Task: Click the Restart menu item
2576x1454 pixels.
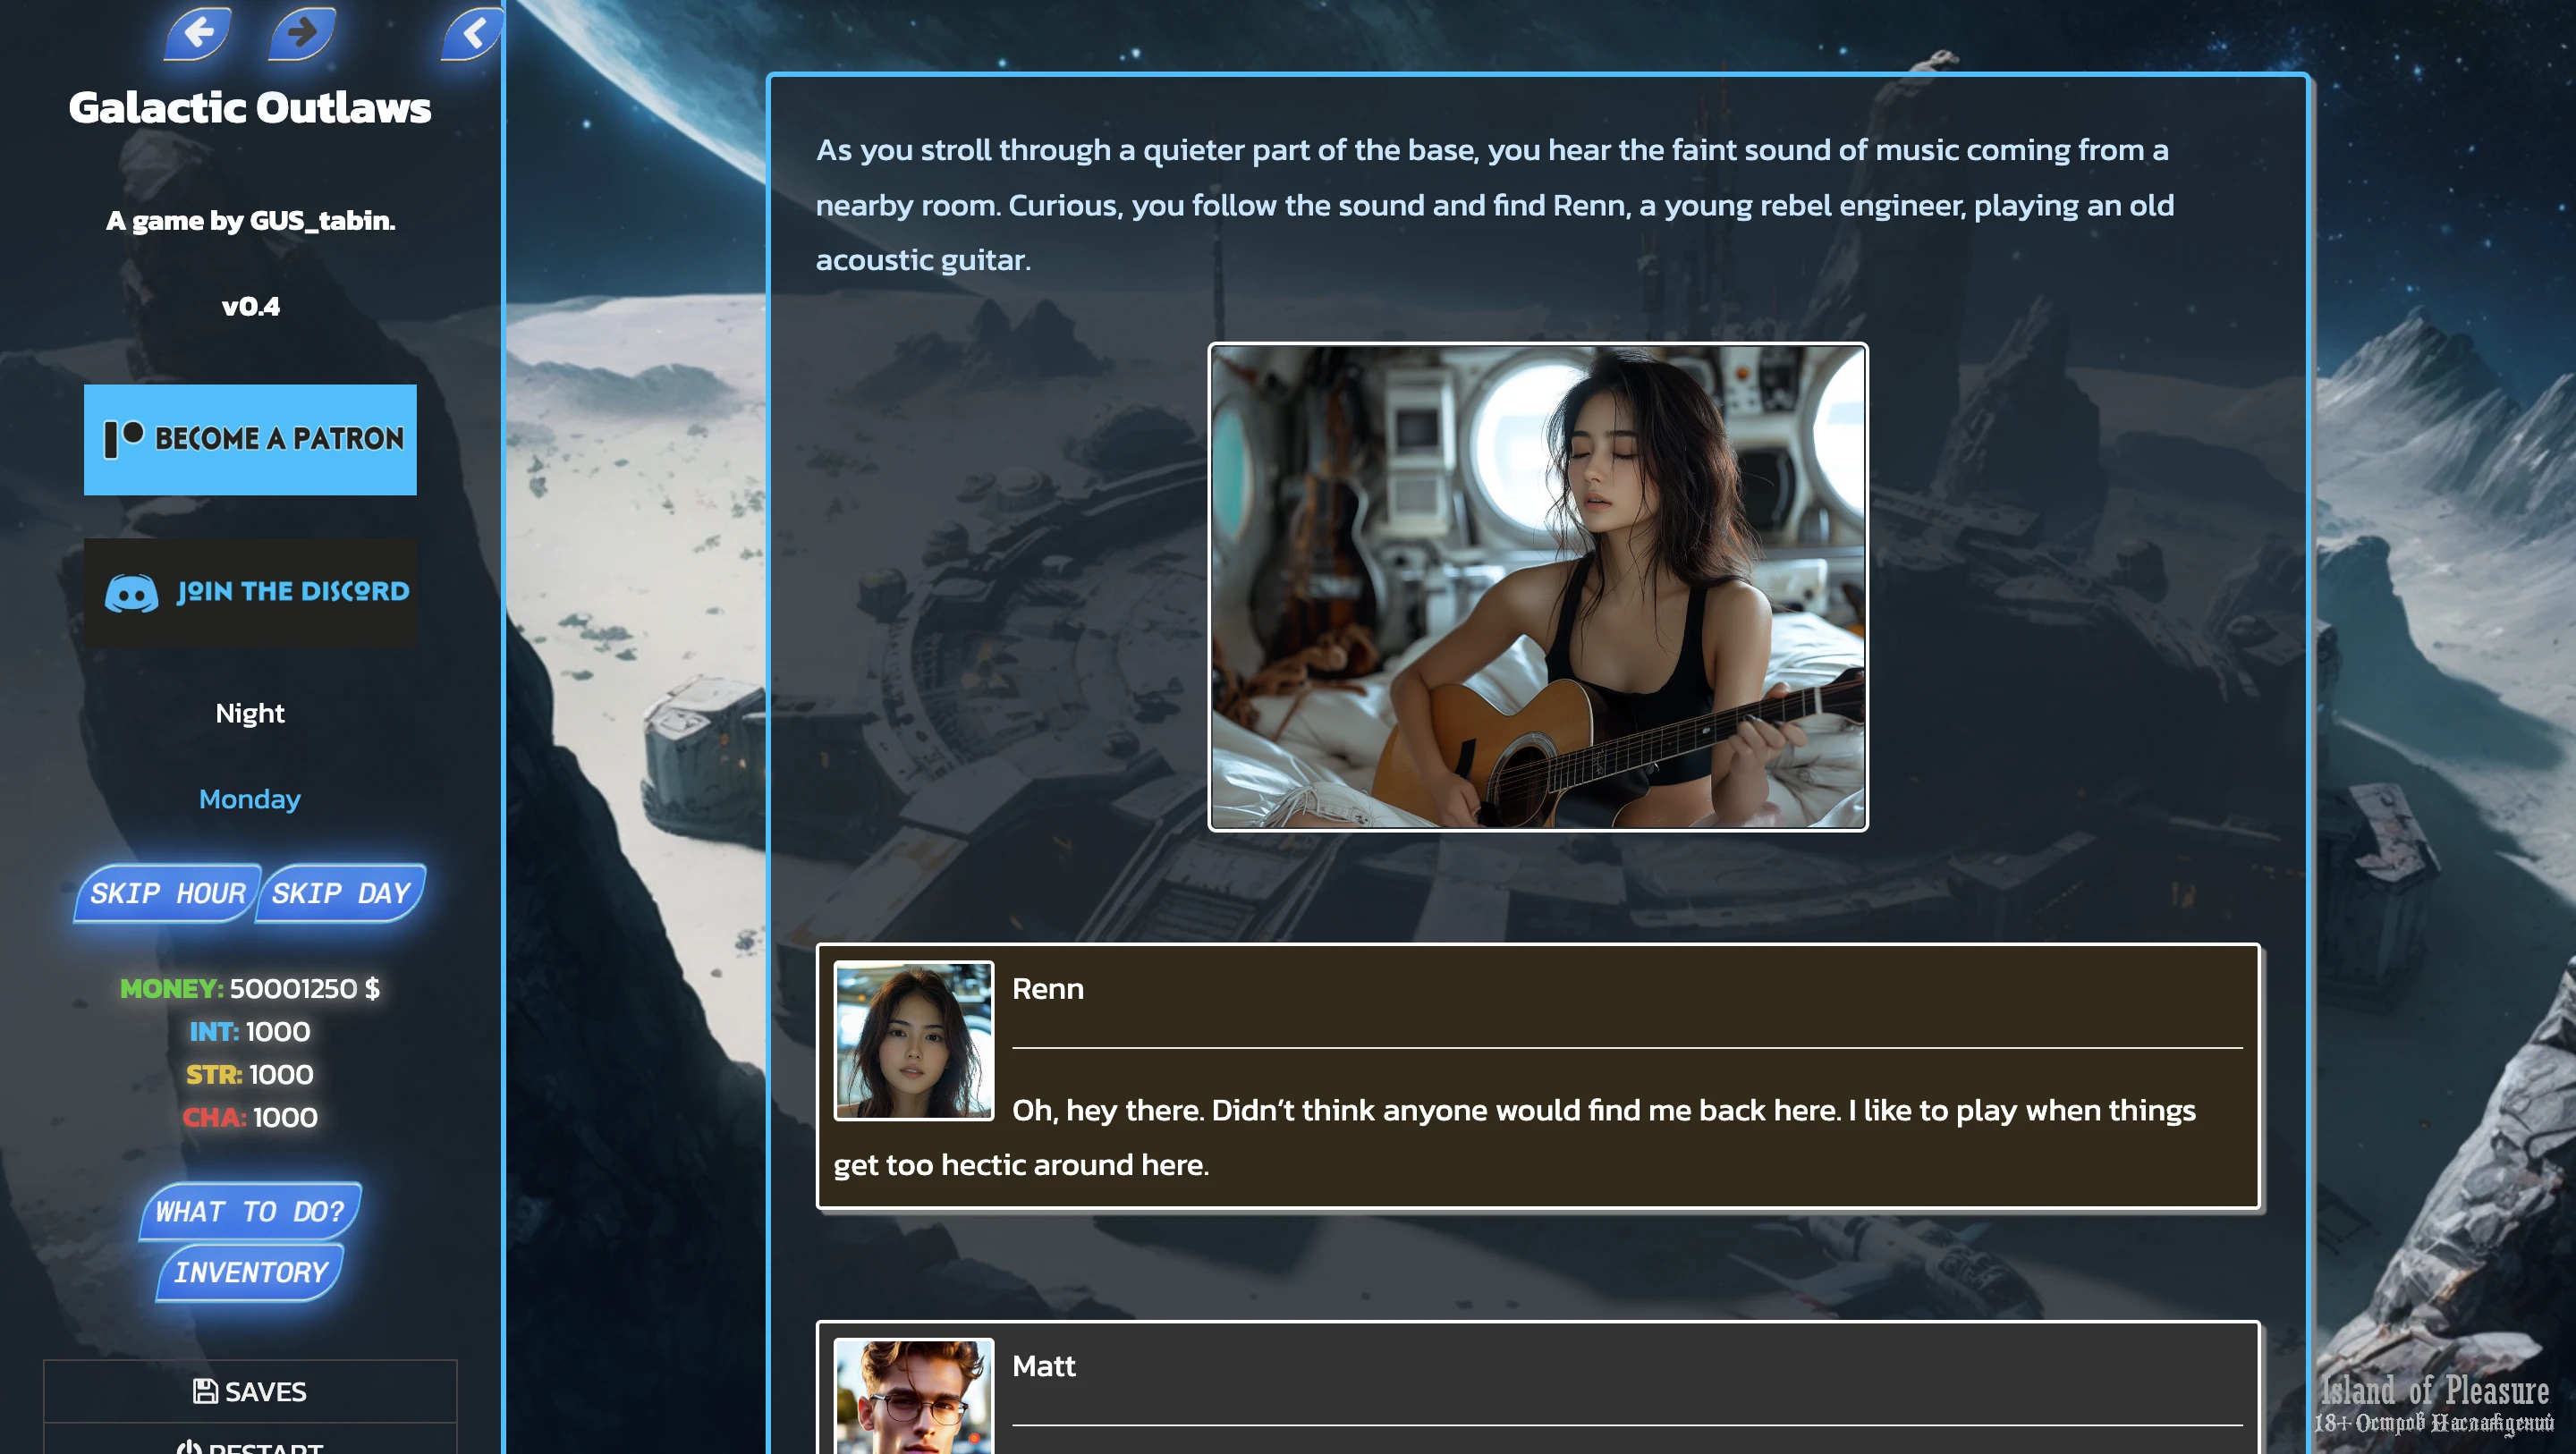Action: click(250, 1440)
